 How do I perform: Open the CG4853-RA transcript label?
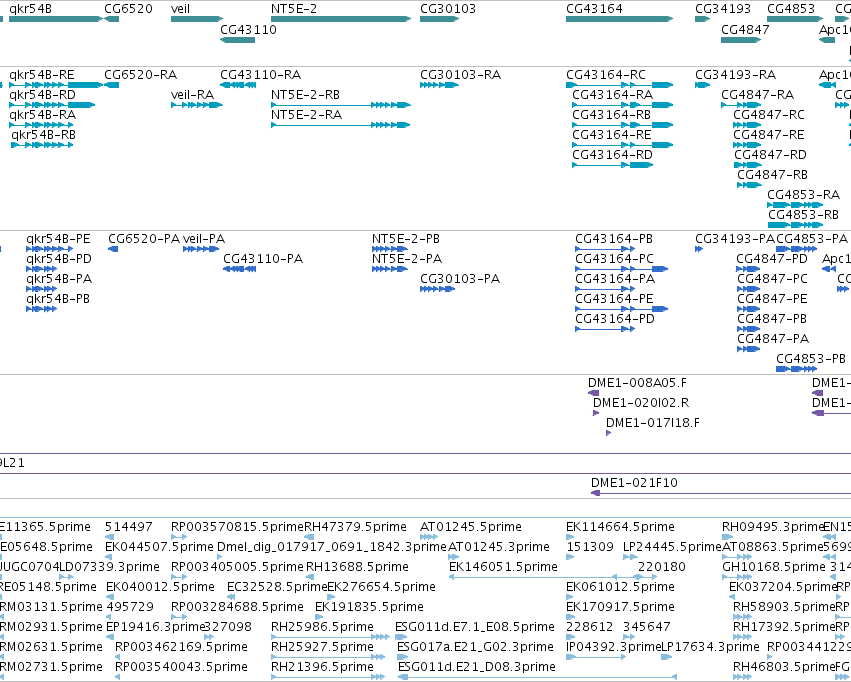coord(803,195)
